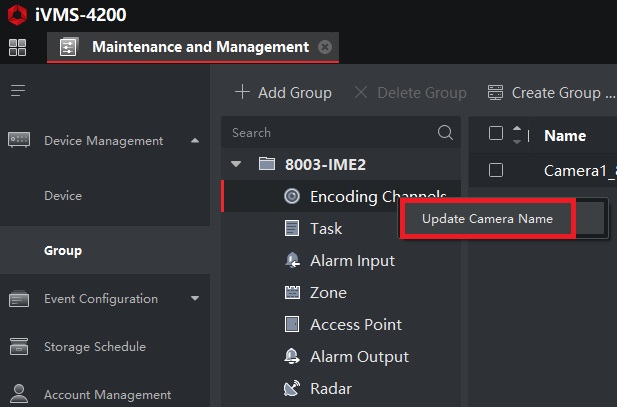
Task: Click the Delete Group button
Action: 410,92
